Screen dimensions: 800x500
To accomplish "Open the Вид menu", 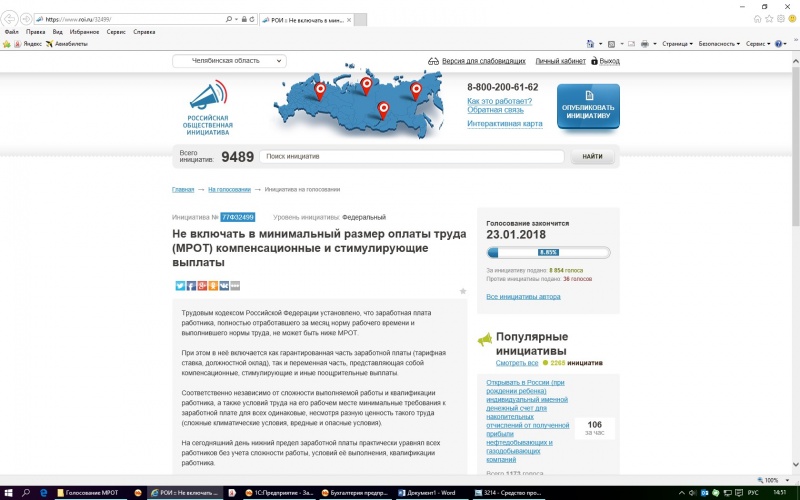I will pyautogui.click(x=58, y=32).
